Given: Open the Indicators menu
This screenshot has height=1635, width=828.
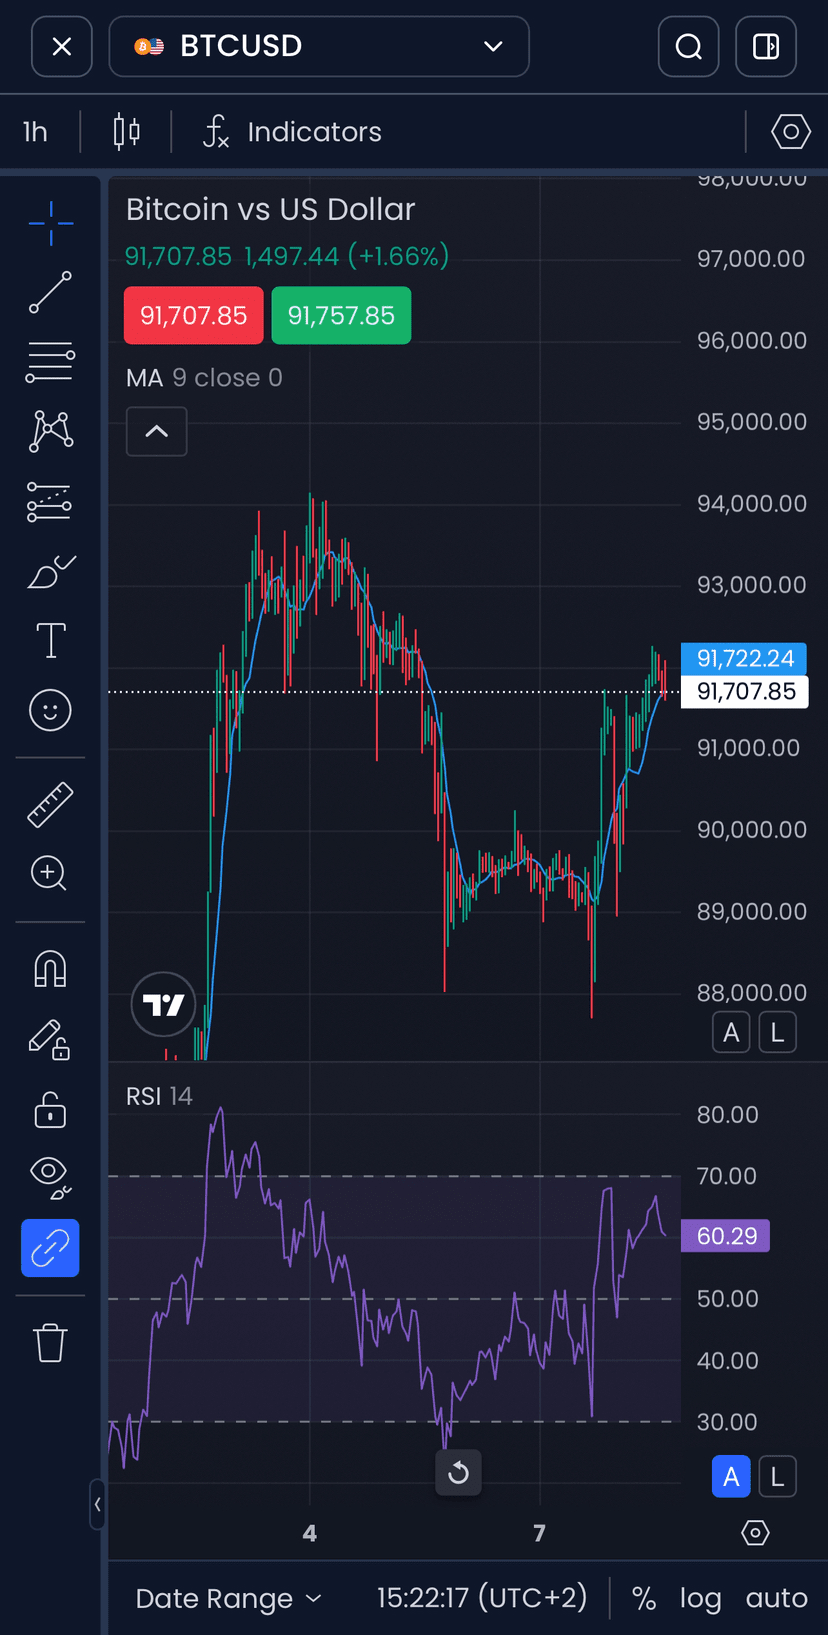Looking at the screenshot, I should (x=292, y=132).
